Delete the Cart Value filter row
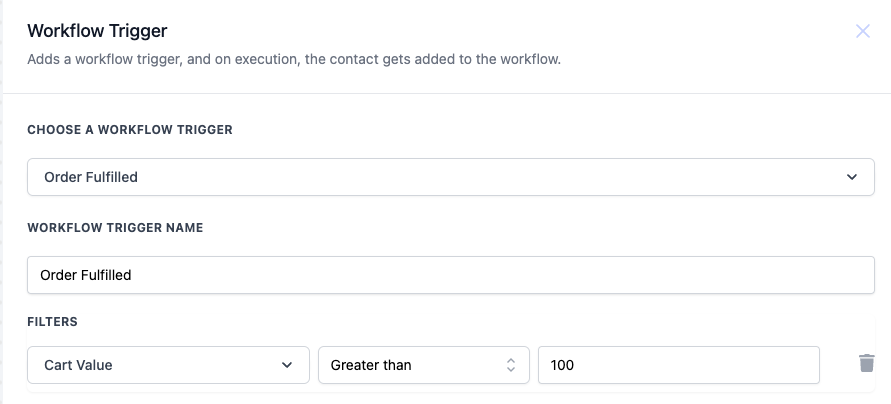Screen dimensions: 891x404 (867, 363)
